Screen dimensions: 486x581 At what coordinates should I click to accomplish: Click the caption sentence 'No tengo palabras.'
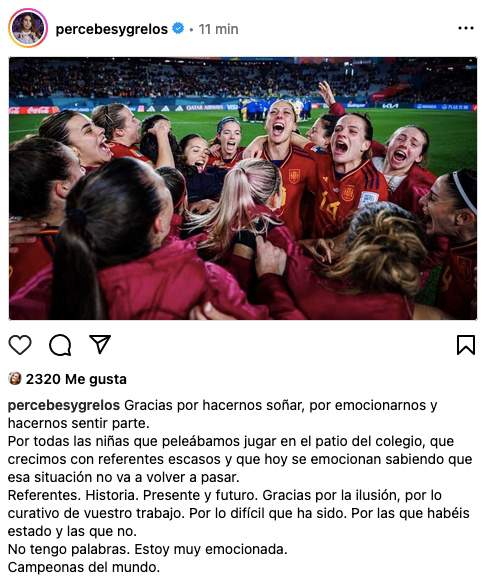click(69, 549)
